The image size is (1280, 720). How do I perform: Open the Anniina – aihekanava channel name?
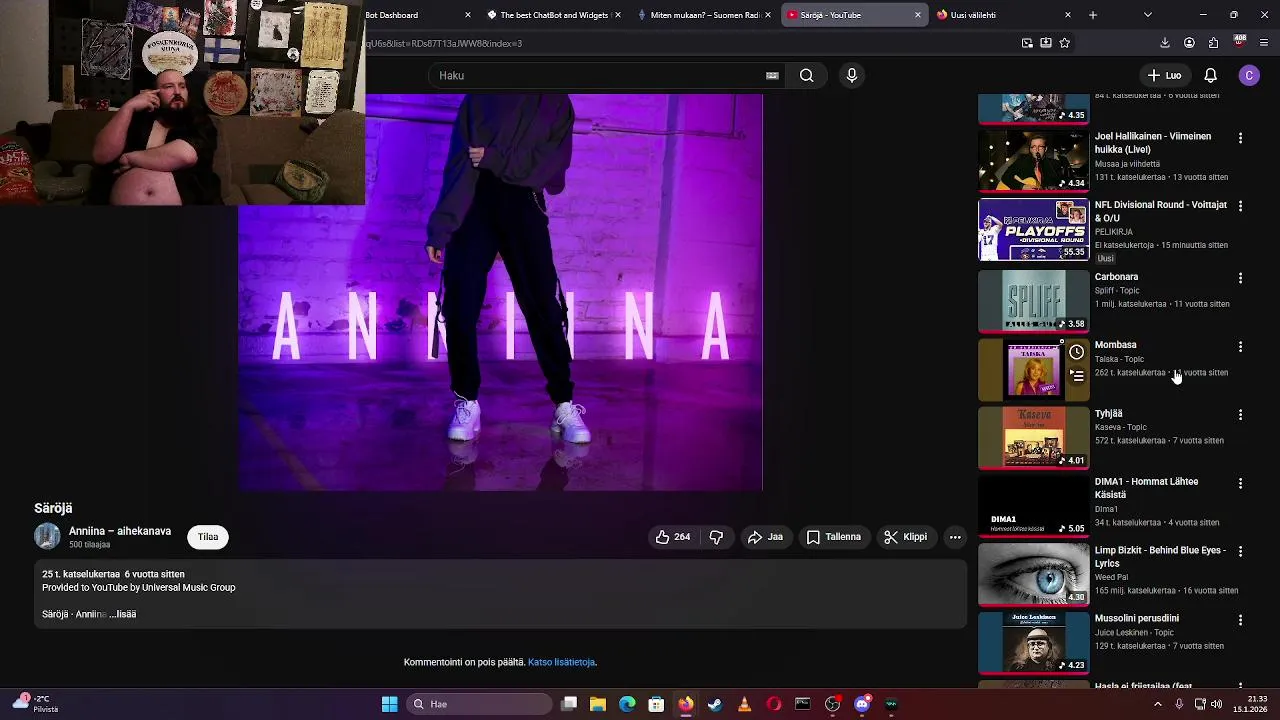coord(120,531)
